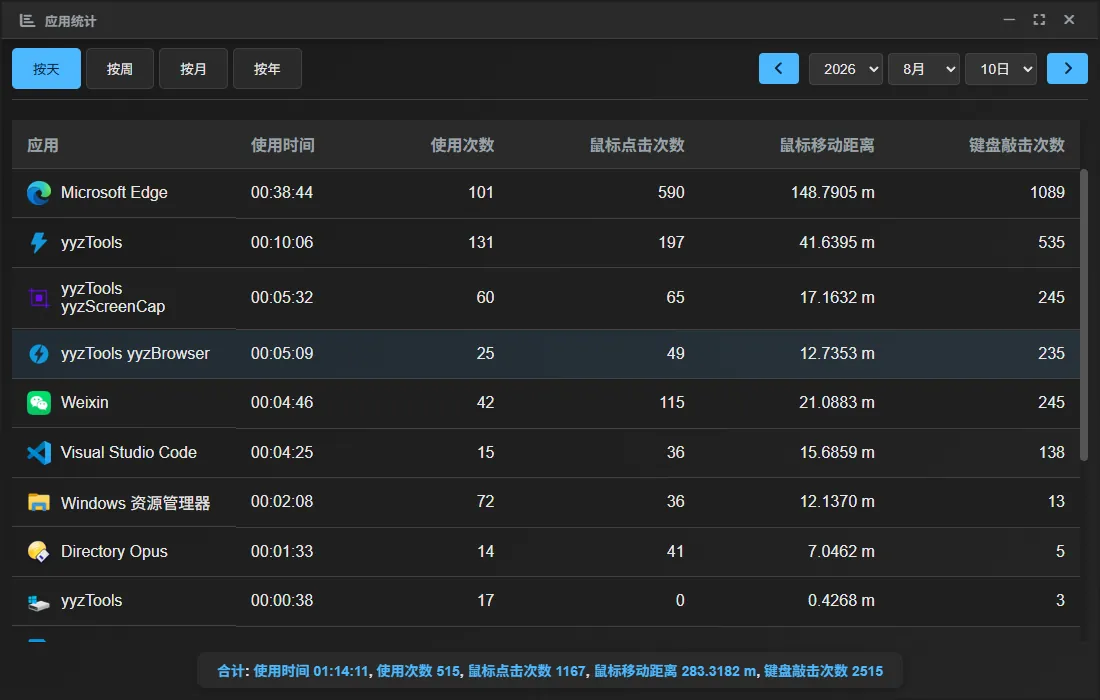Click the green Weixin icon
This screenshot has width=1100, height=700.
point(39,403)
